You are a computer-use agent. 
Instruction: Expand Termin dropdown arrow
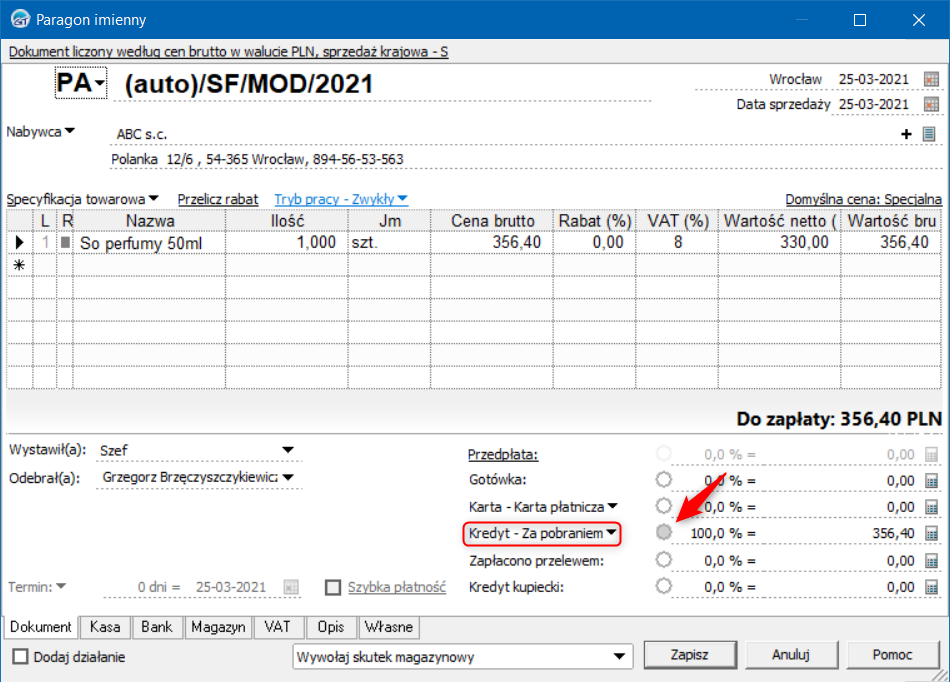61,587
